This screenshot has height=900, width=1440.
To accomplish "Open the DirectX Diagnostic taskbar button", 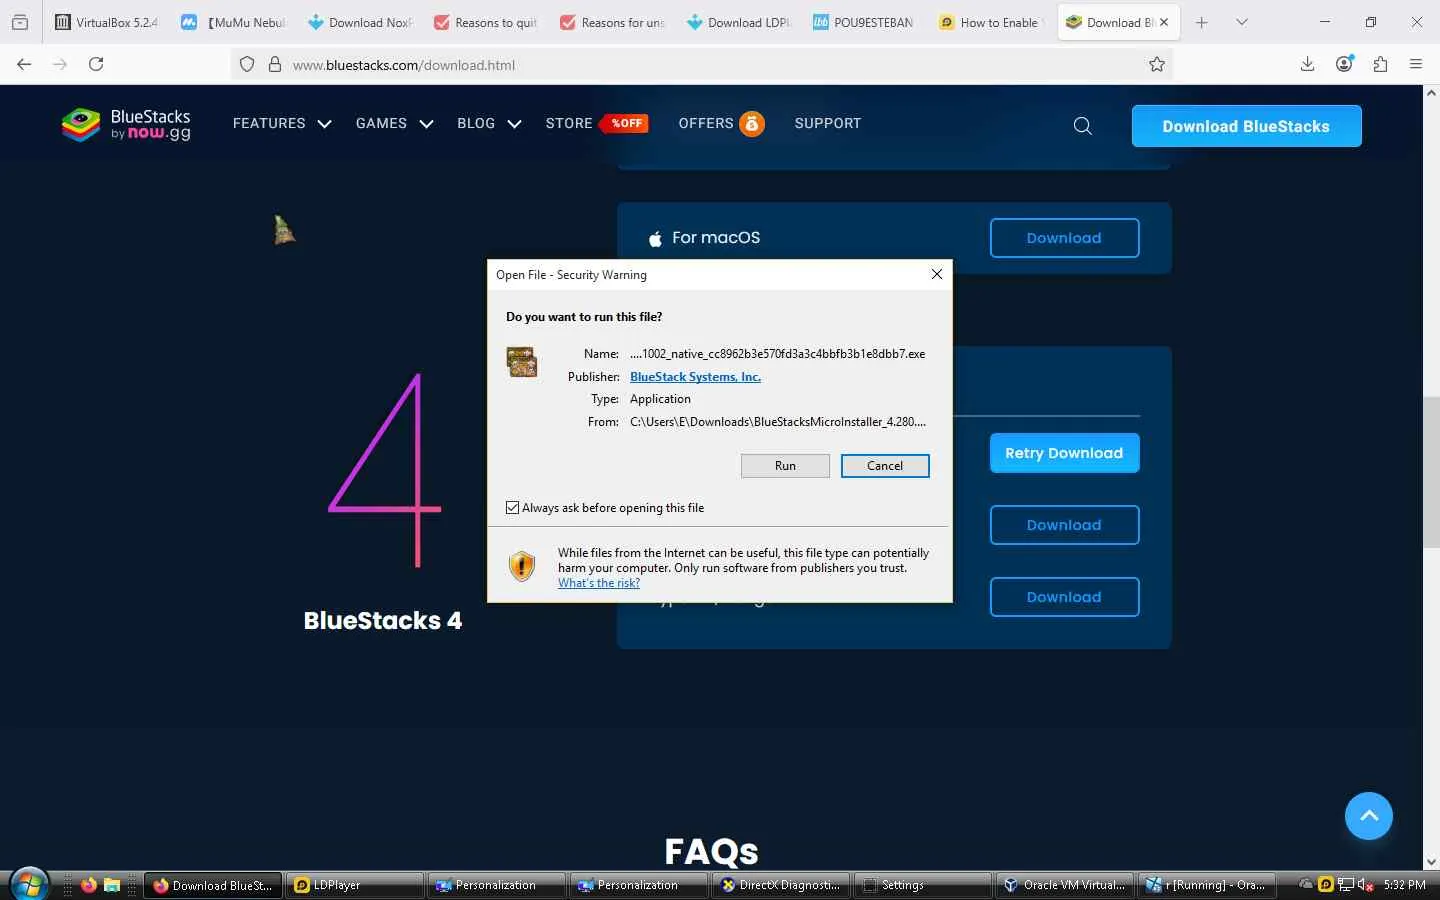I will coord(781,885).
